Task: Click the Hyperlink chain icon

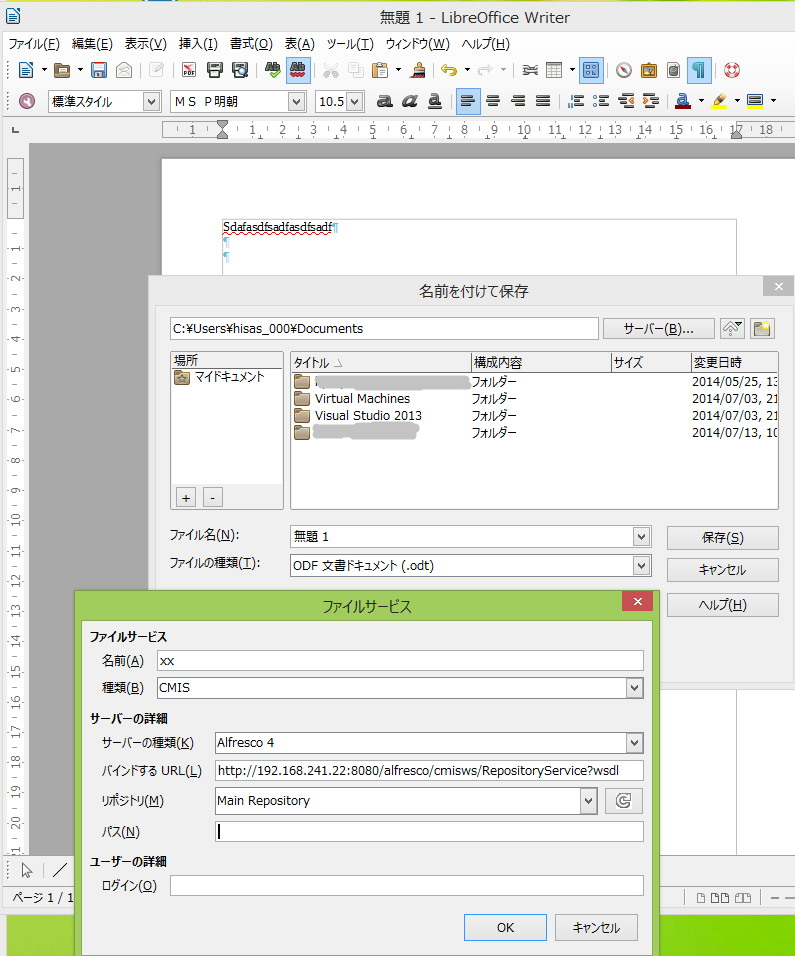Action: (x=530, y=70)
